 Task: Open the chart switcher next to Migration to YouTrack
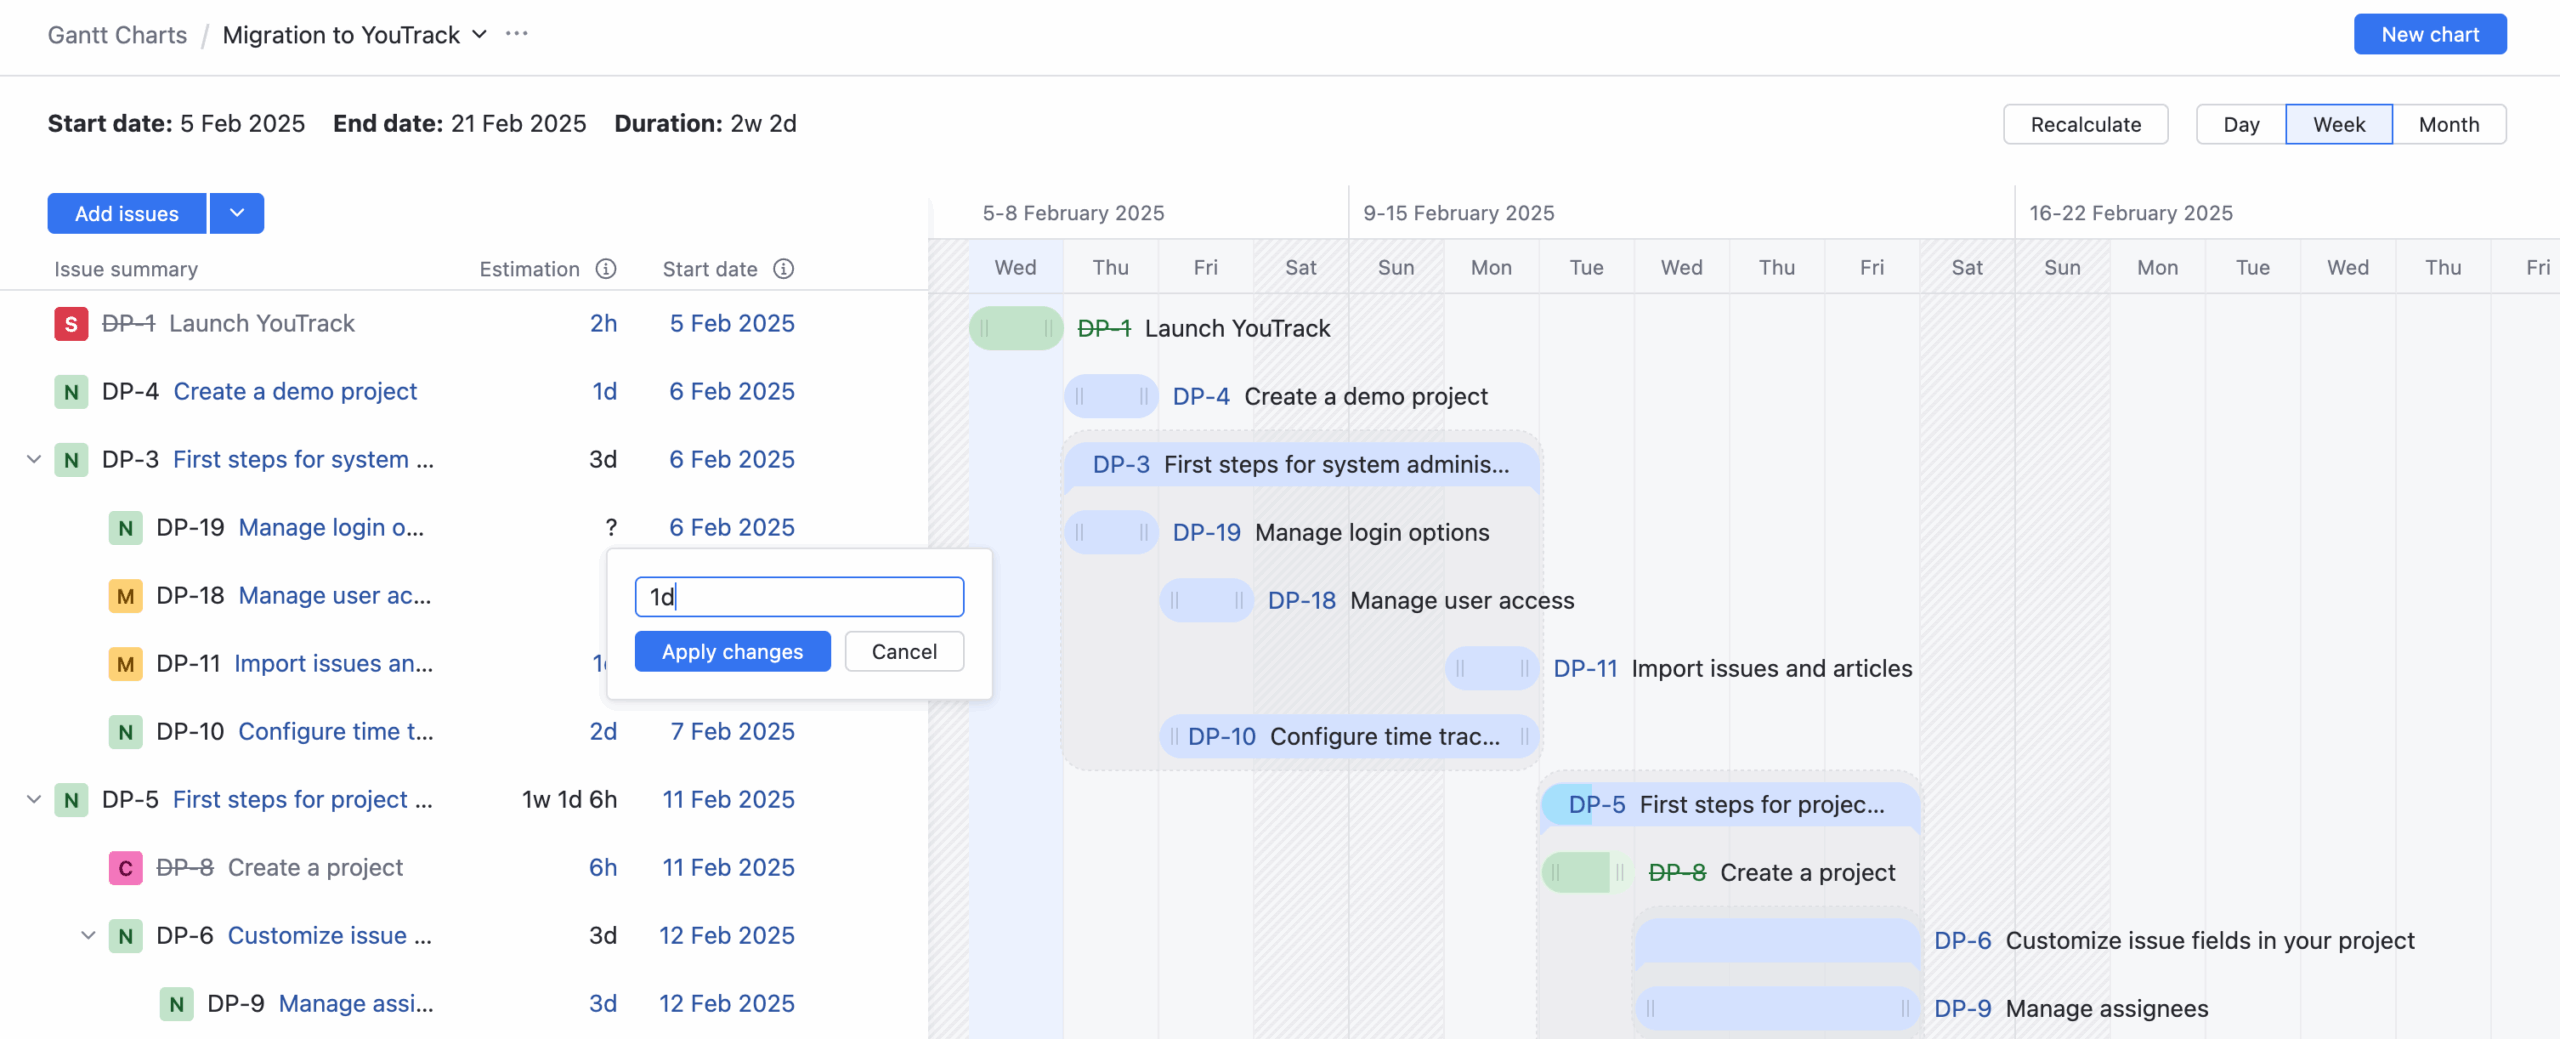pos(480,33)
